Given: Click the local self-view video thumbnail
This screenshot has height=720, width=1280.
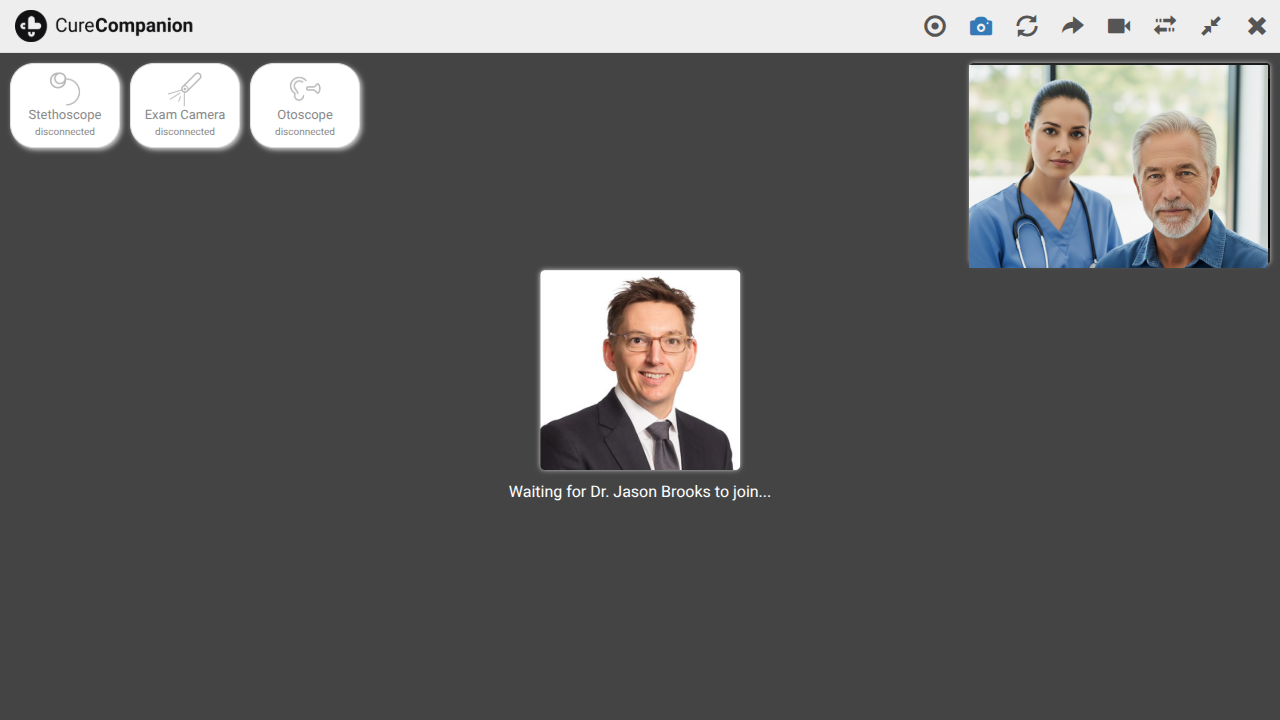Looking at the screenshot, I should (1118, 166).
